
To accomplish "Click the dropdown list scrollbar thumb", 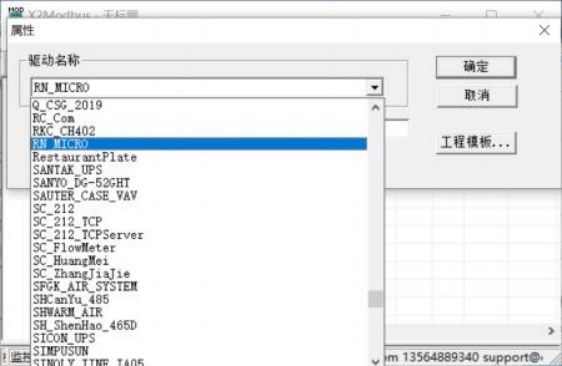I will 375,299.
